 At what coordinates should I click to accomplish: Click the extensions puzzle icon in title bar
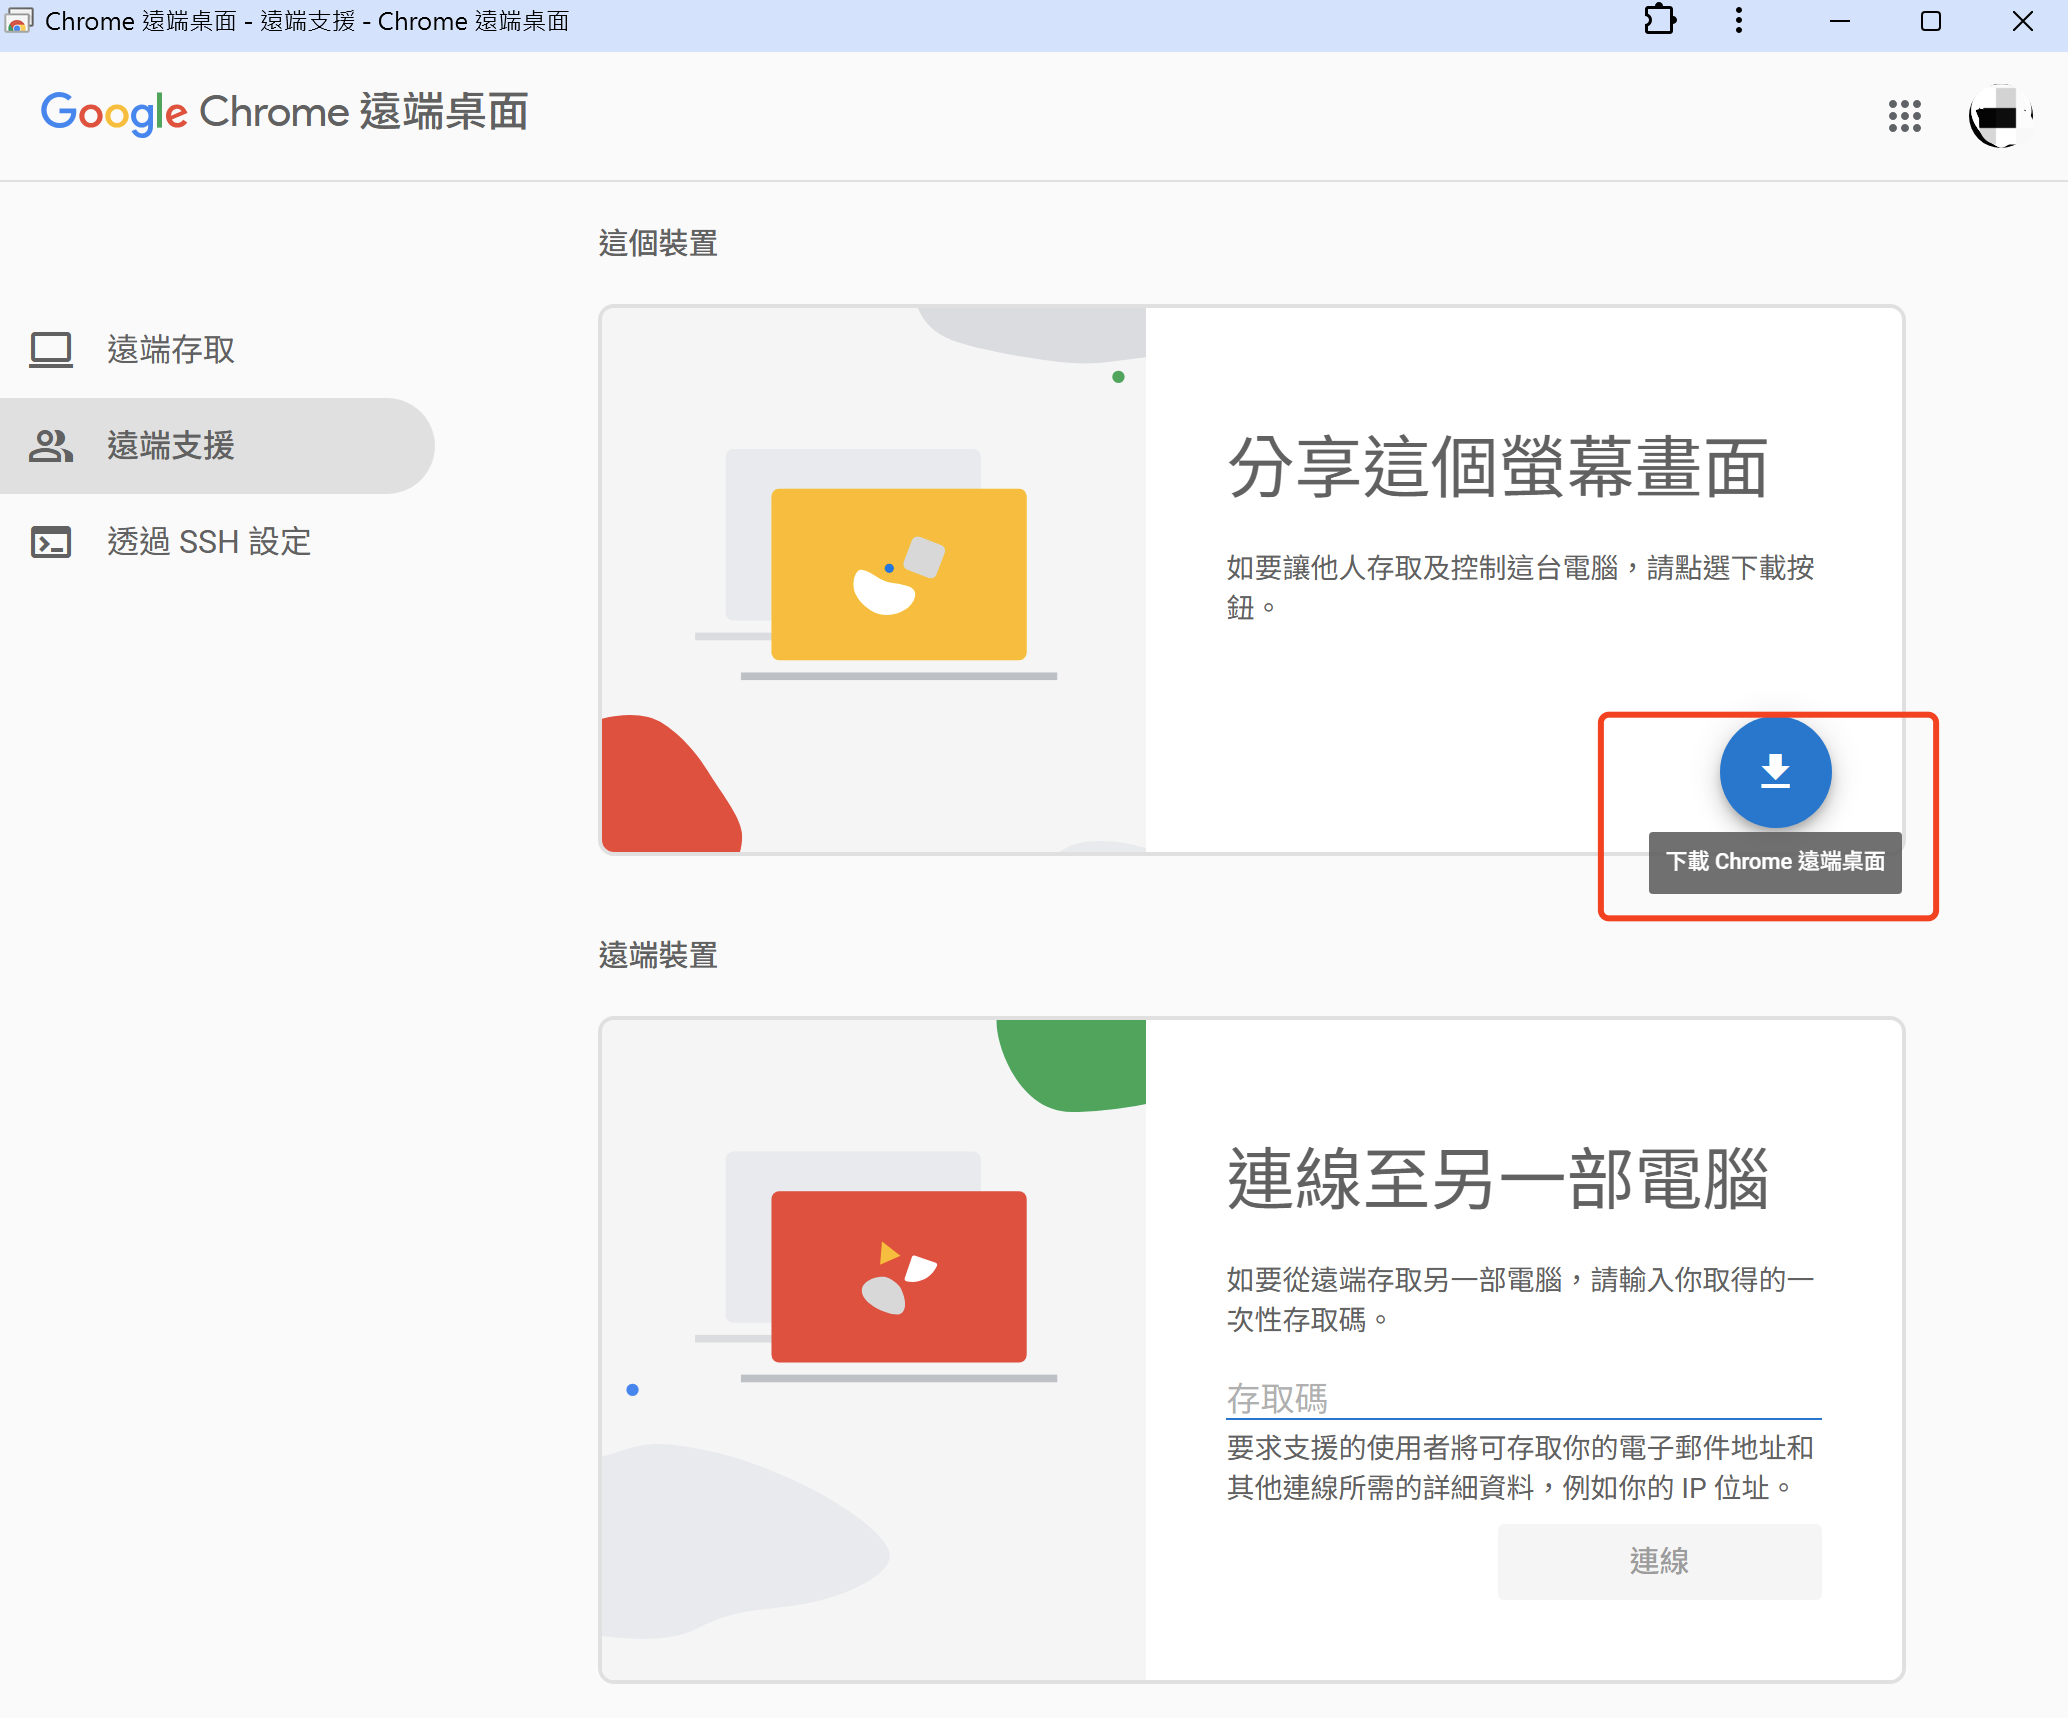click(1660, 21)
